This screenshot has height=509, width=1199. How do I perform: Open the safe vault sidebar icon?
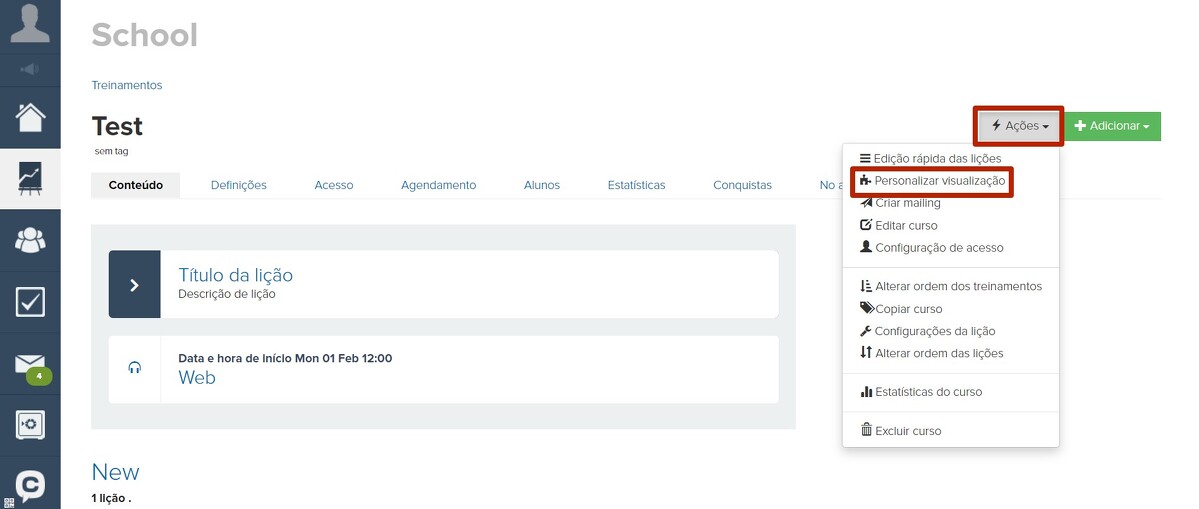coord(30,425)
